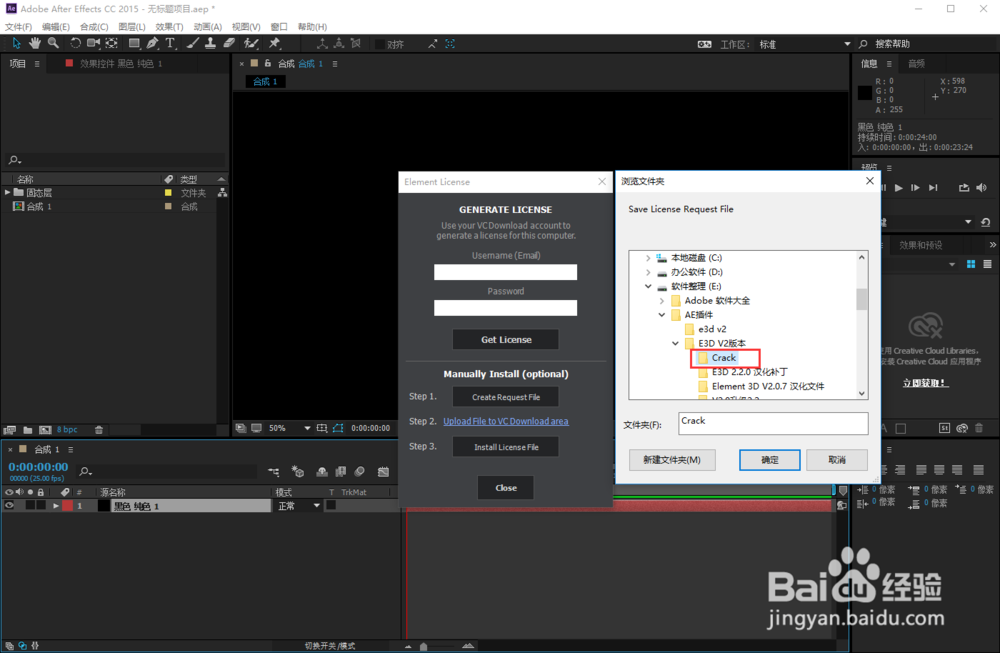The image size is (1000, 653).
Task: Click the Username (Email) input field
Action: (506, 272)
